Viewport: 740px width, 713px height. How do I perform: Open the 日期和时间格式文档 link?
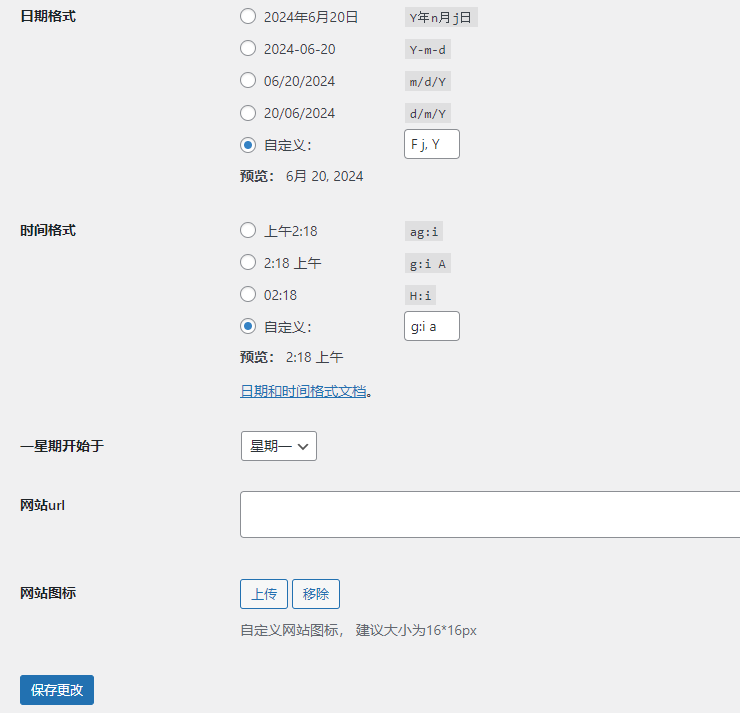303,391
